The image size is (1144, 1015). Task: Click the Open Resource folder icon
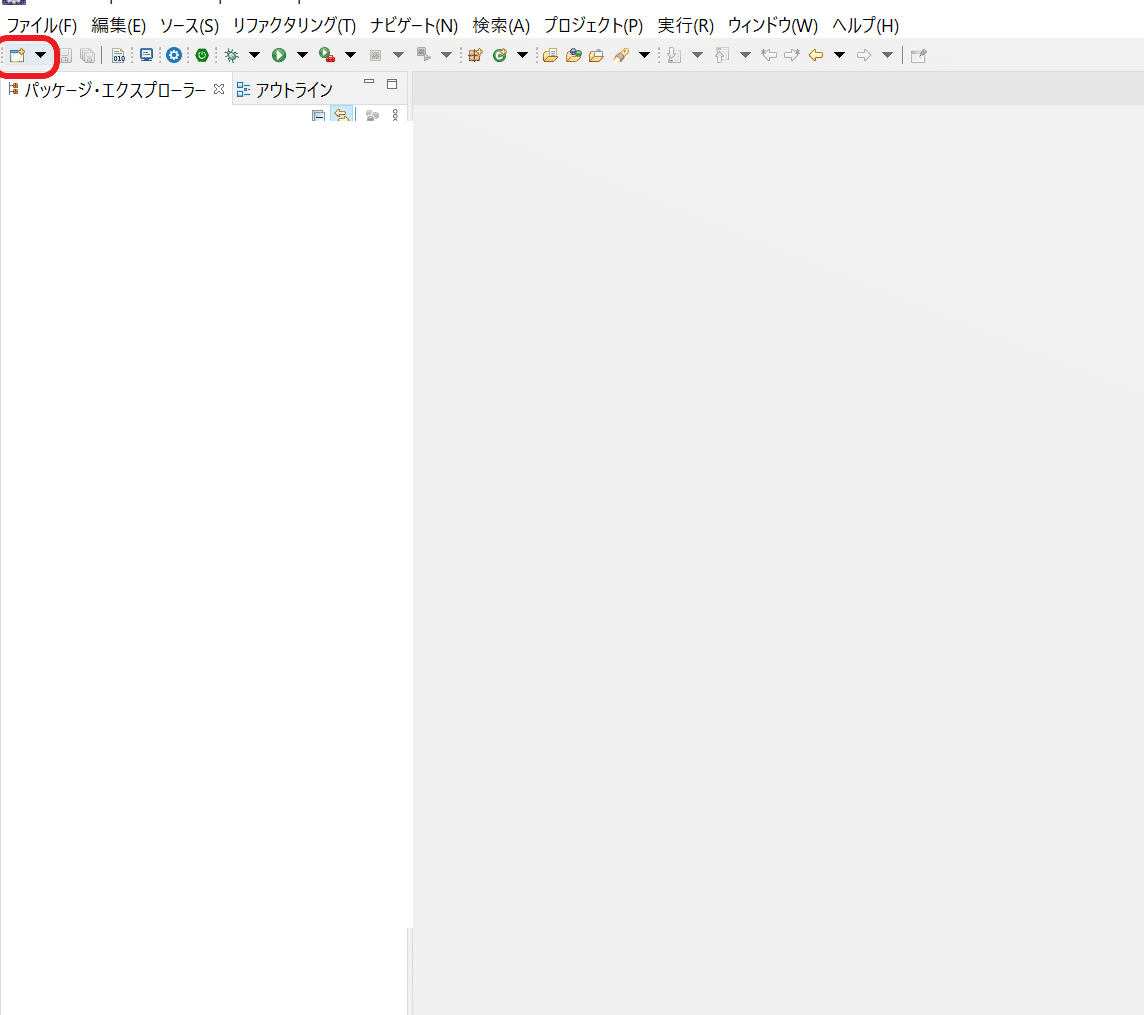(597, 55)
